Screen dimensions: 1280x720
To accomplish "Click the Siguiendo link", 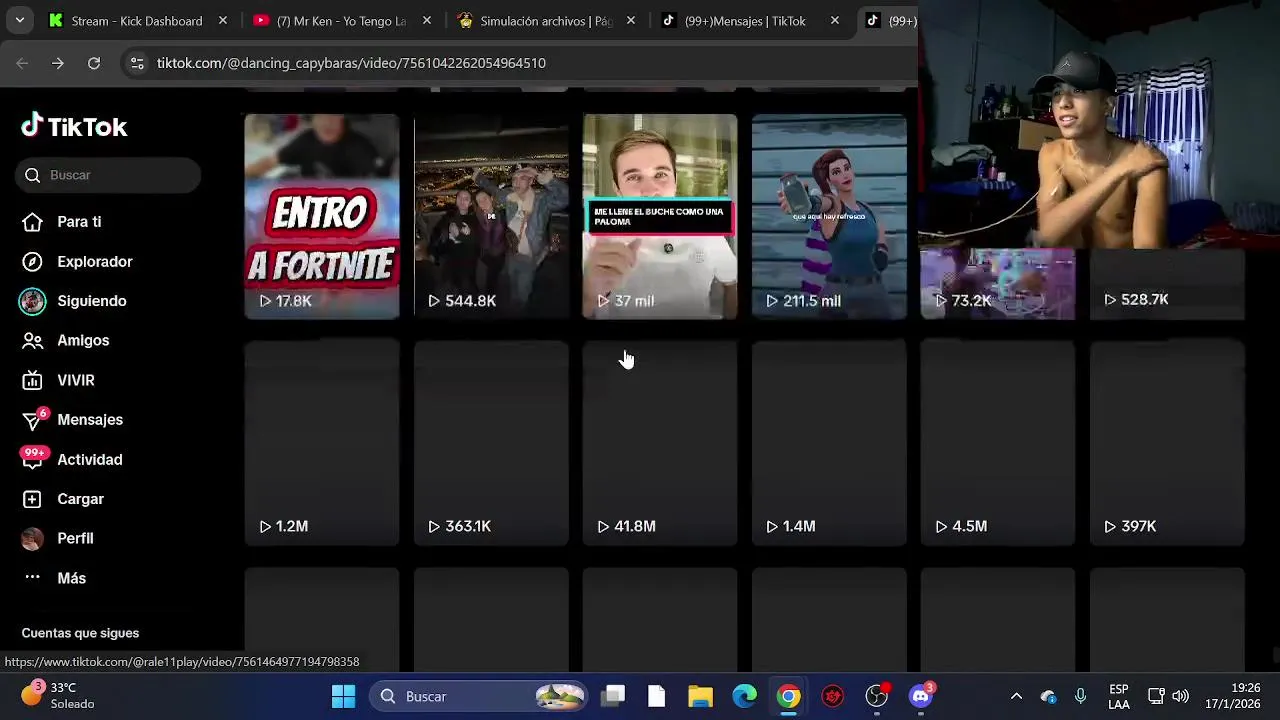I will point(92,301).
